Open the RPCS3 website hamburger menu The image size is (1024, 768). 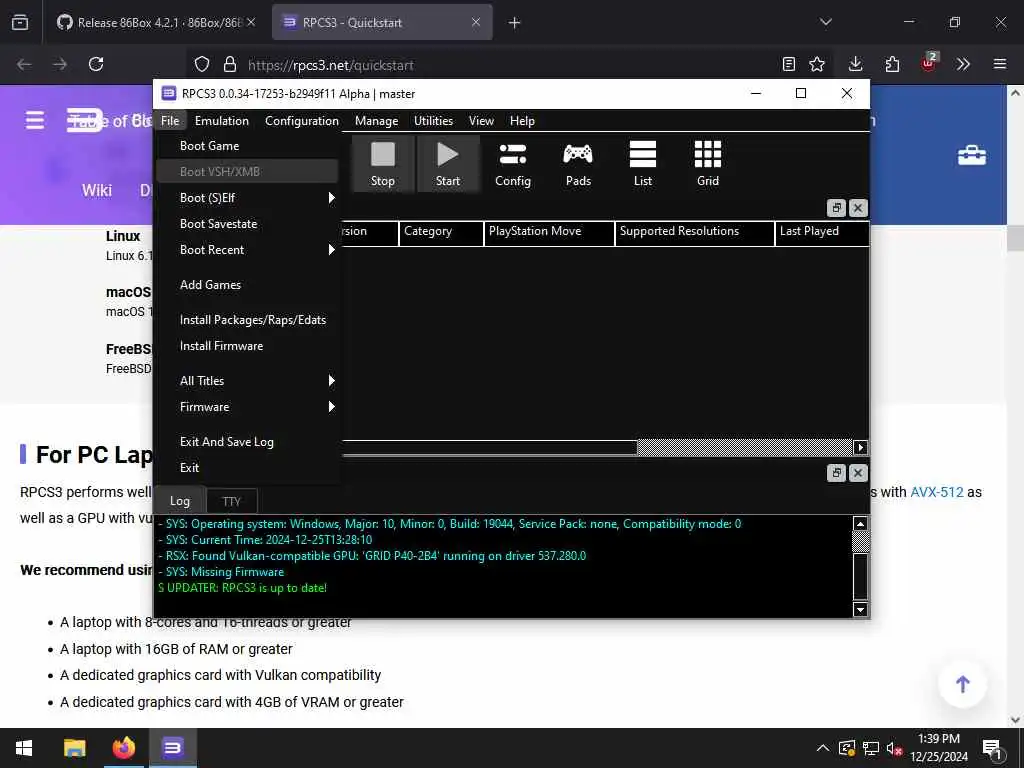coord(35,120)
